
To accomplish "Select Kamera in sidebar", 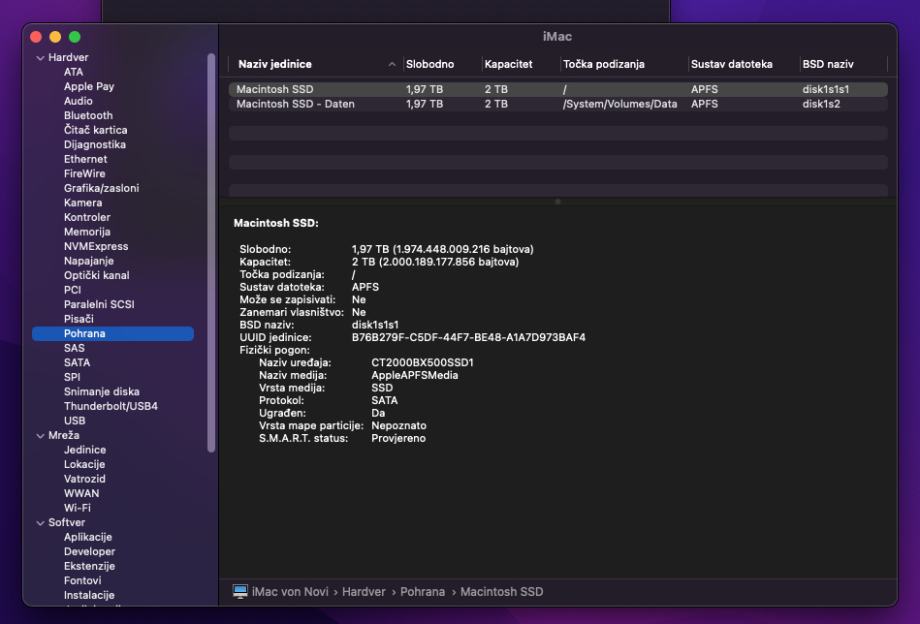I will point(83,203).
